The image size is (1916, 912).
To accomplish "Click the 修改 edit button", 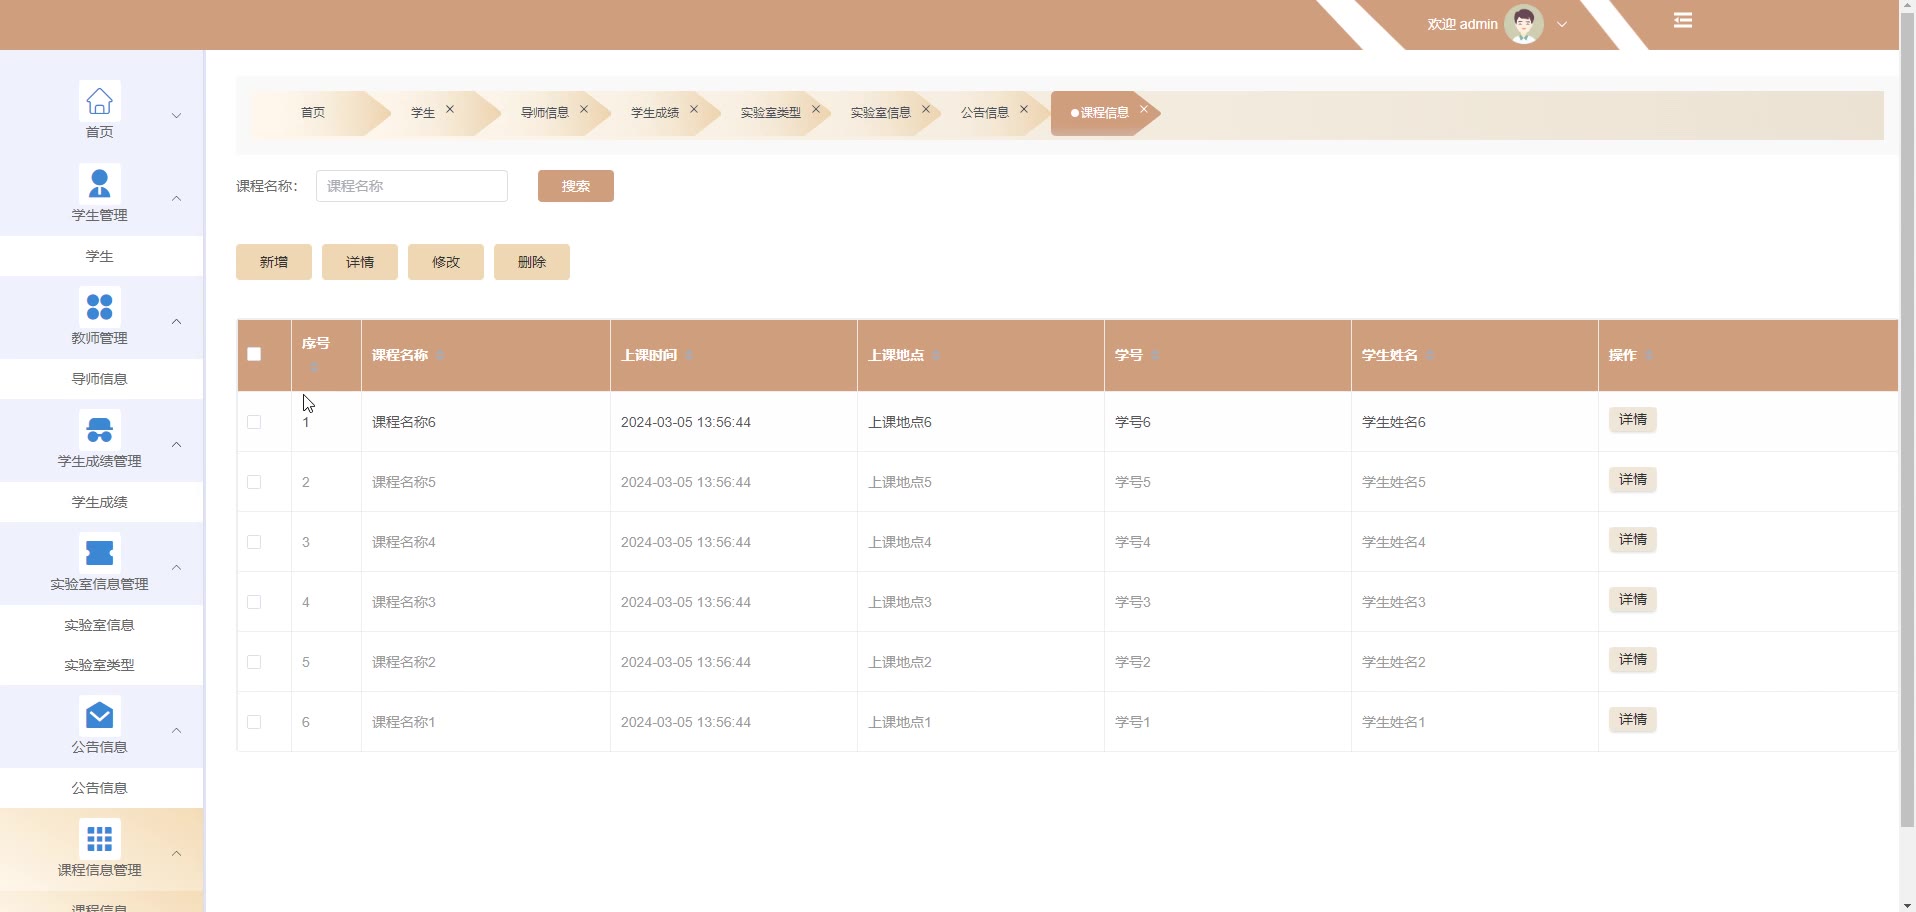I will pos(446,262).
